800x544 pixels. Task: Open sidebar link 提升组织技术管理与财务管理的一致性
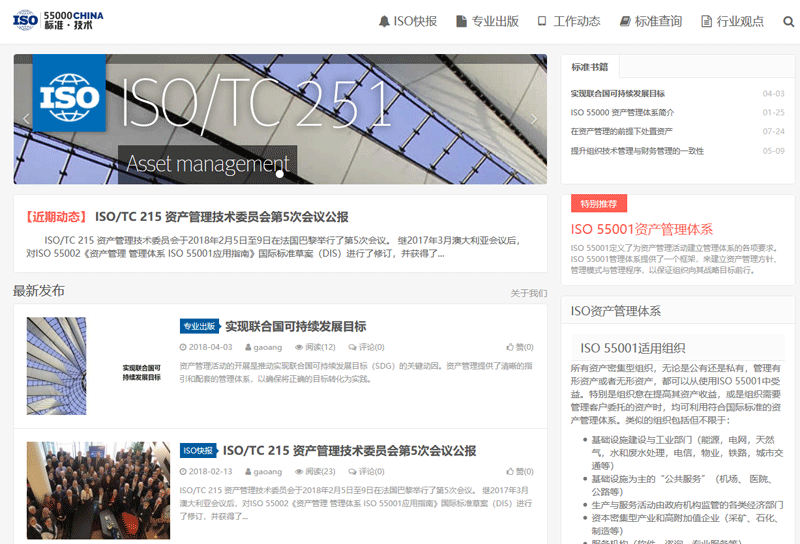(x=637, y=151)
